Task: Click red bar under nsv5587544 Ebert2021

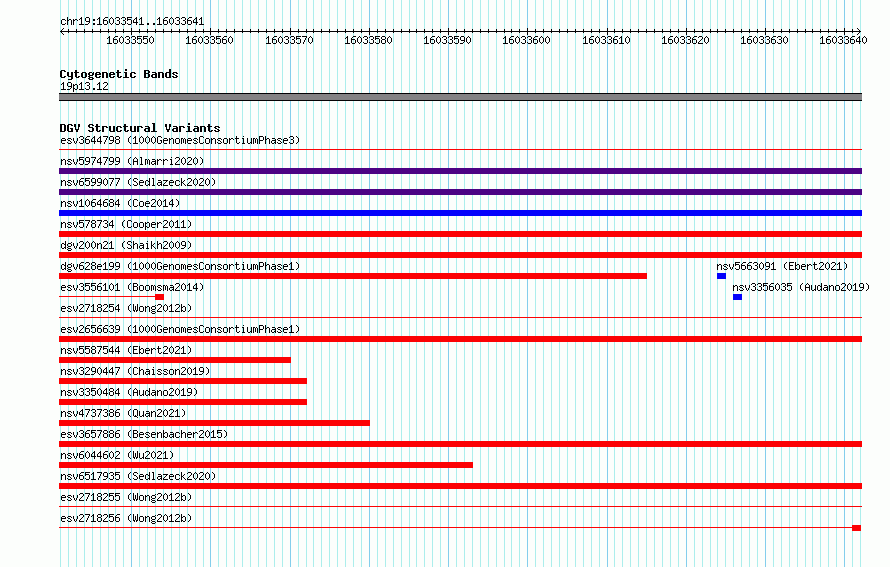Action: click(175, 360)
